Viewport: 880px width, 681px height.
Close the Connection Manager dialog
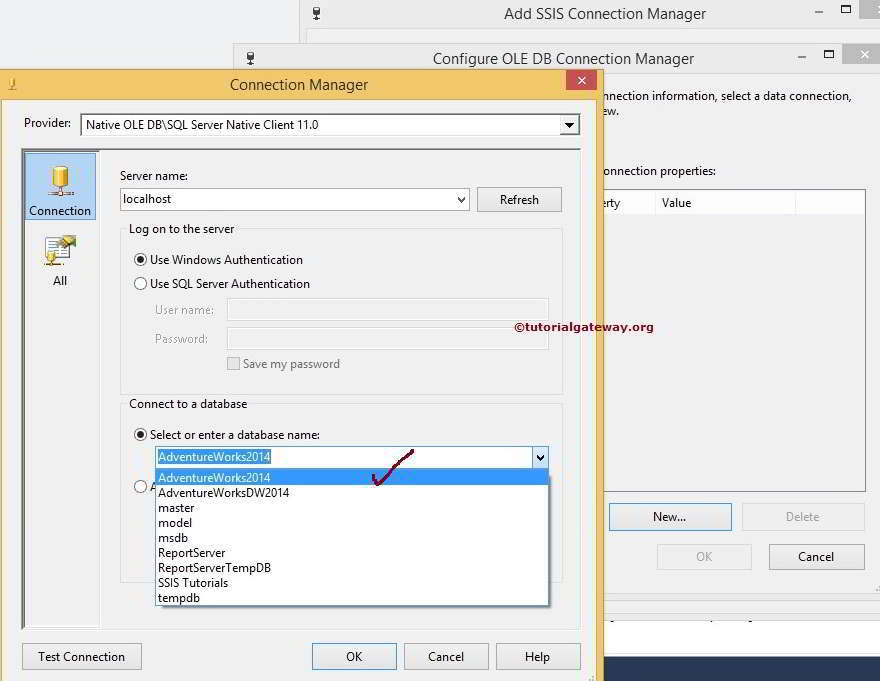(581, 80)
